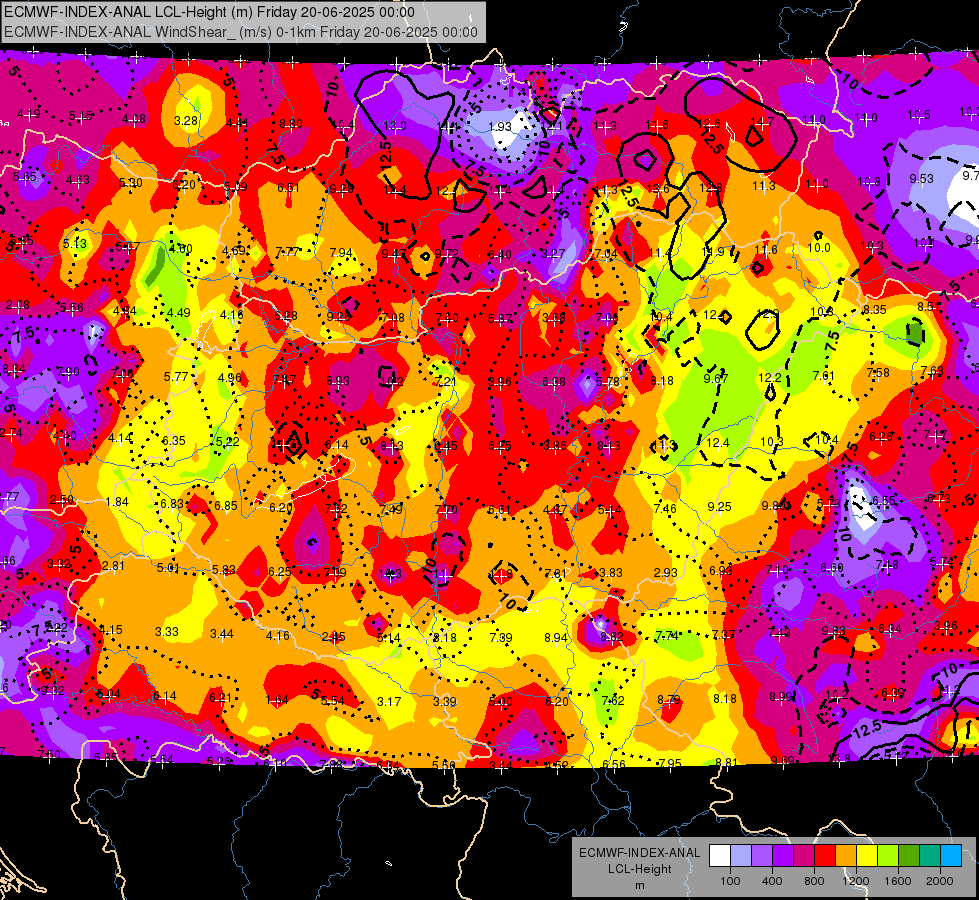Click the unit label 'm' in the legend
Screen dimensions: 979x900
(x=639, y=885)
